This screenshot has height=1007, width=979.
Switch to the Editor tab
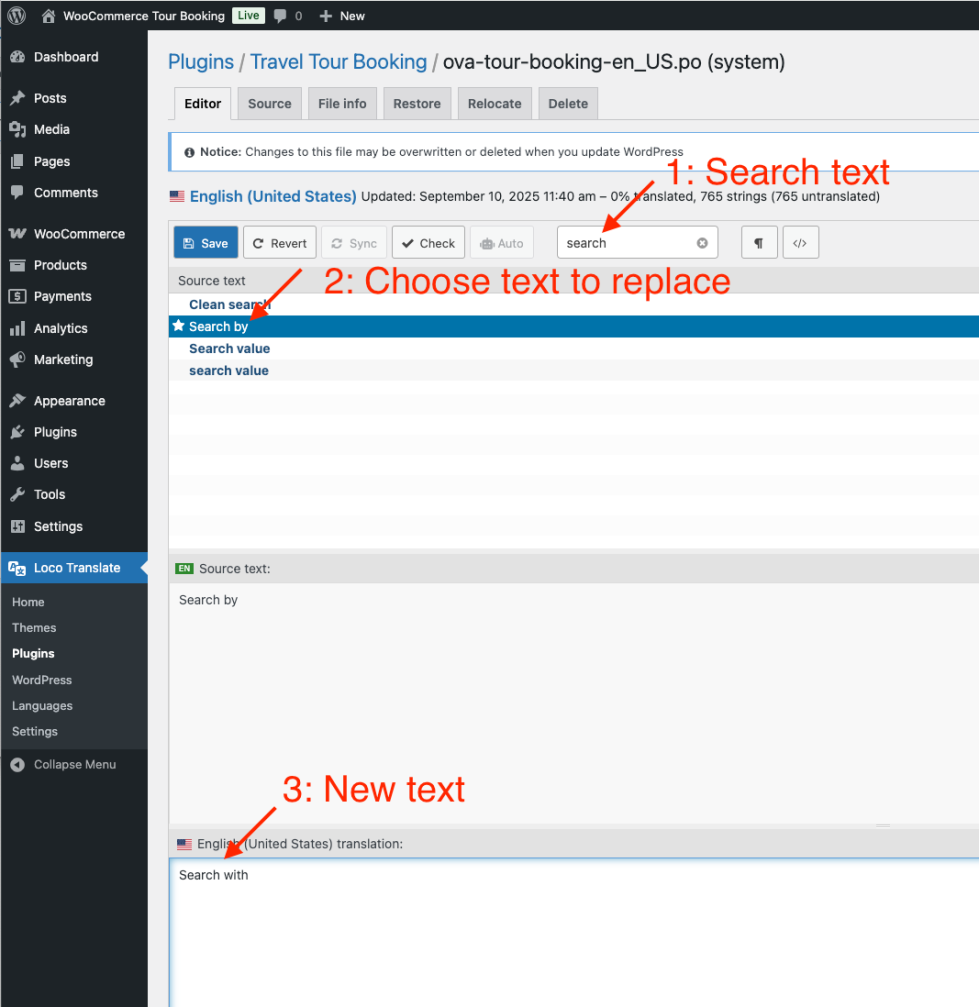(202, 103)
